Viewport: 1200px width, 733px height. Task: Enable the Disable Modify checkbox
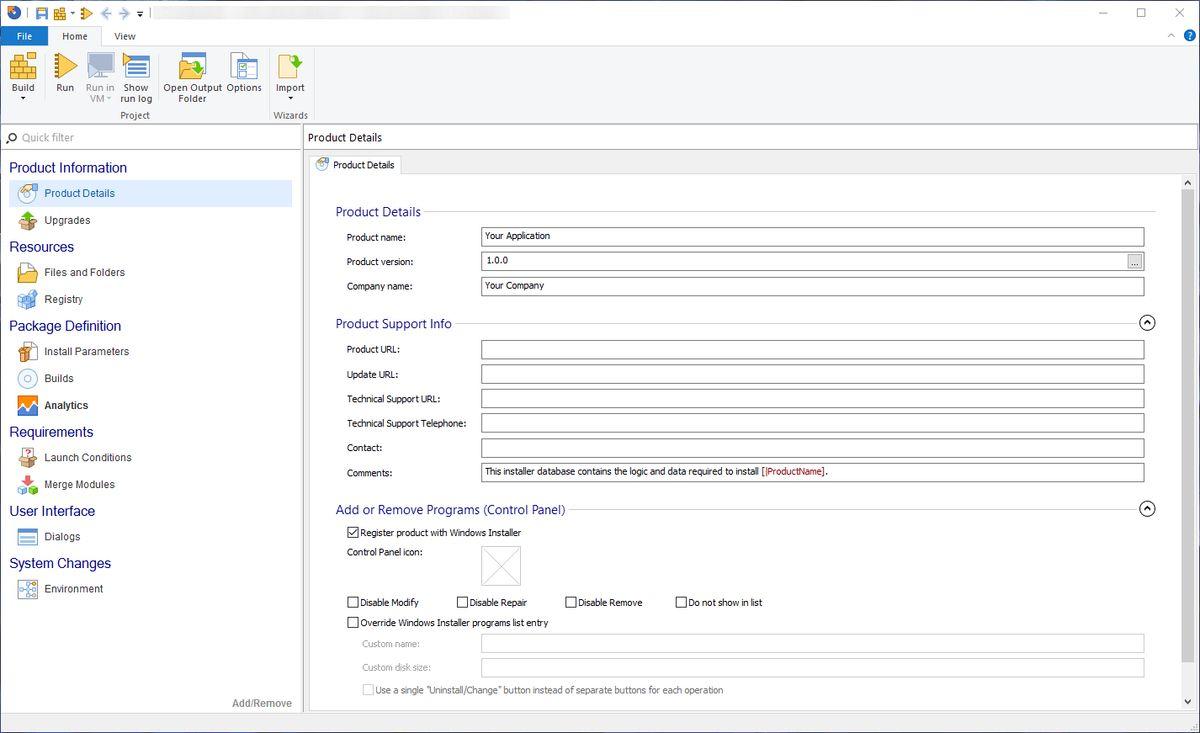click(353, 603)
